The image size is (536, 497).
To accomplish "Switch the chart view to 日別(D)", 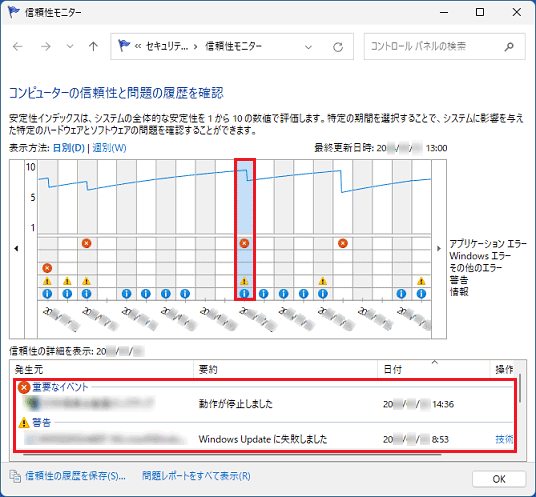I will coord(69,148).
